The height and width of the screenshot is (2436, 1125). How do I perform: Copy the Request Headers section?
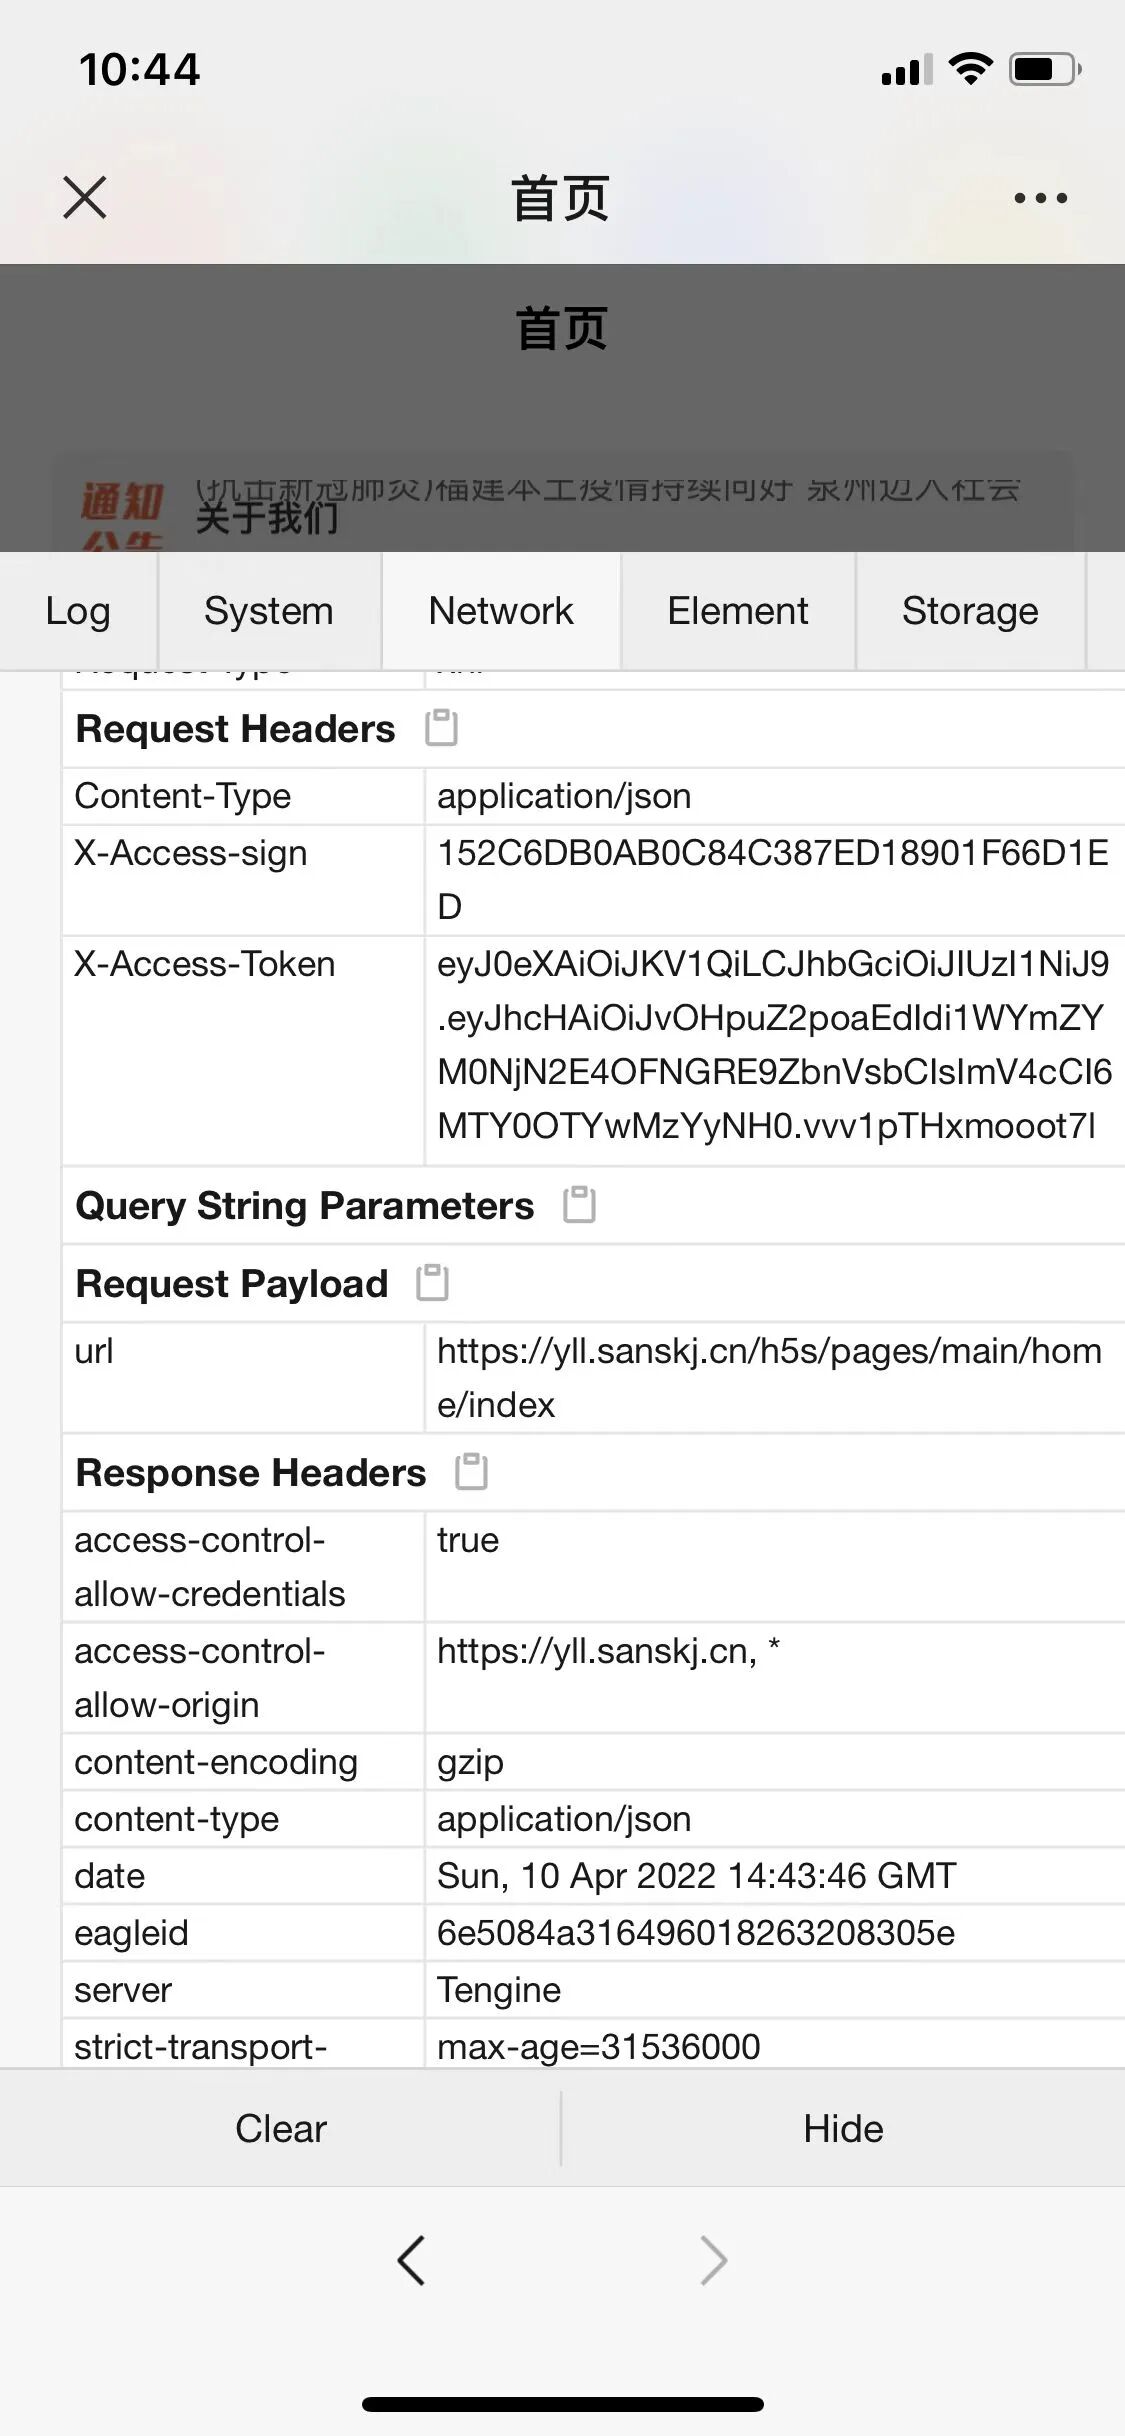[x=441, y=728]
